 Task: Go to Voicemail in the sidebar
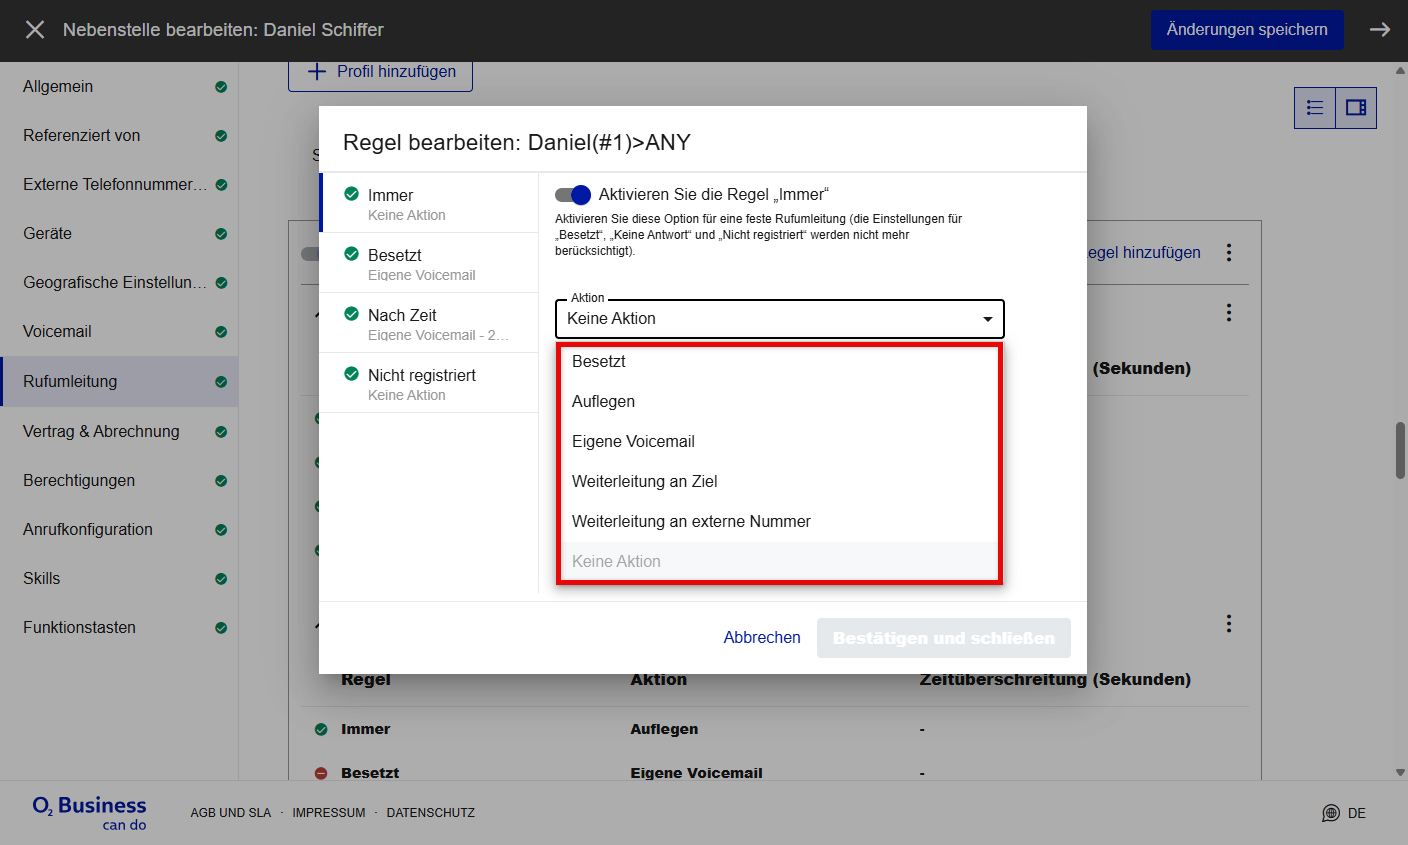coord(58,331)
